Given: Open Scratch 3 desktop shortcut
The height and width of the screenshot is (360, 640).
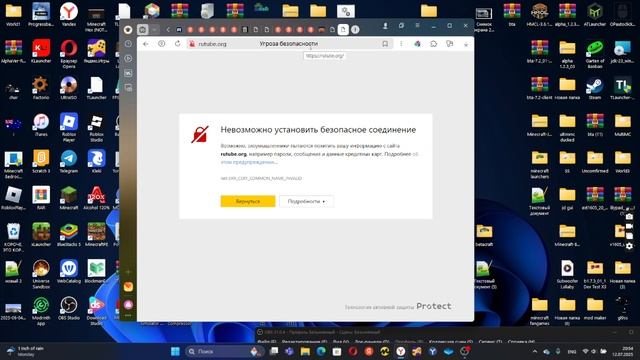Looking at the screenshot, I should coord(41,161).
